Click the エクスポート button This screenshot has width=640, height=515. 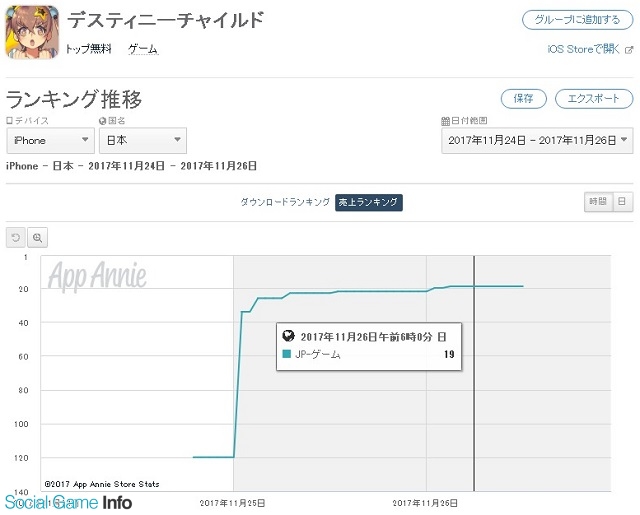click(594, 99)
